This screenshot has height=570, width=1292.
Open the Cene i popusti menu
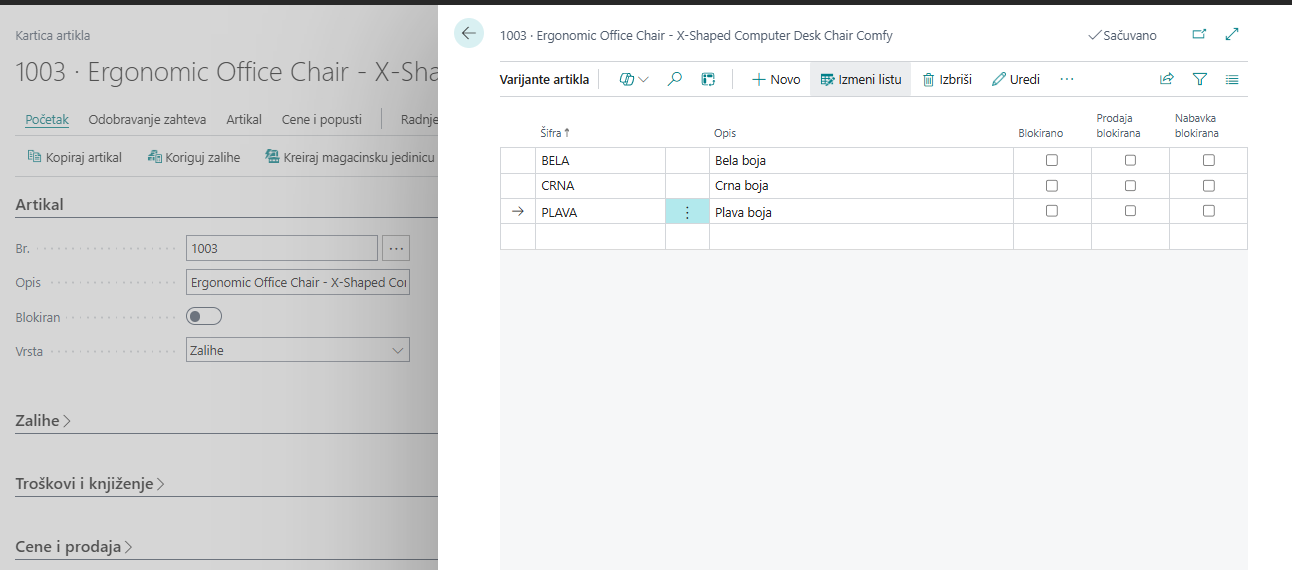point(321,119)
